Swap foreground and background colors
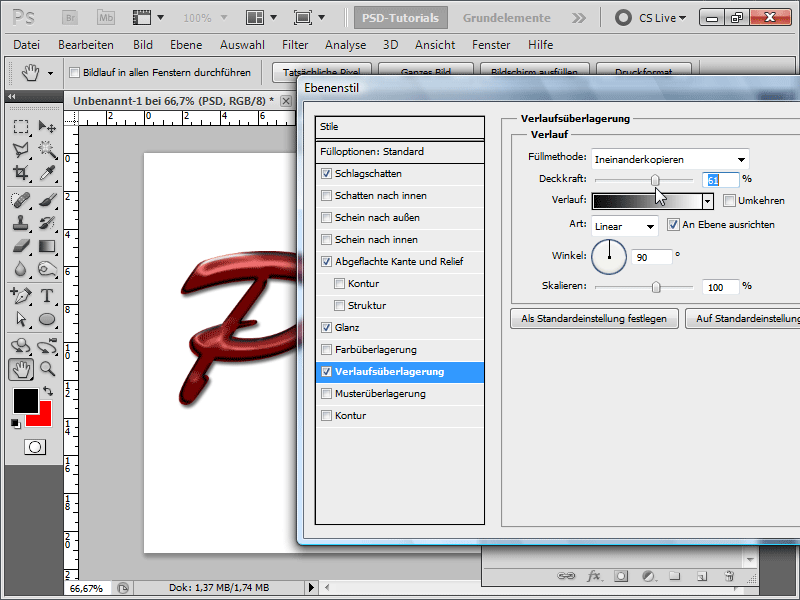This screenshot has width=800, height=600. pyautogui.click(x=48, y=391)
